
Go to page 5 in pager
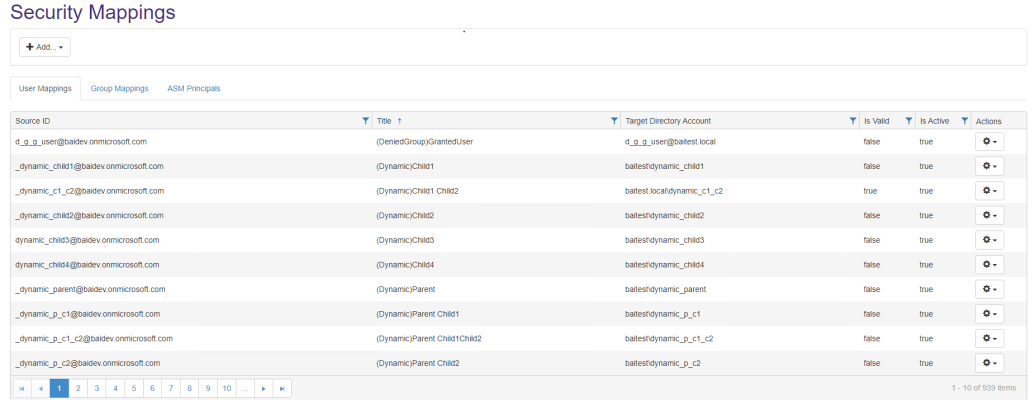tap(133, 388)
